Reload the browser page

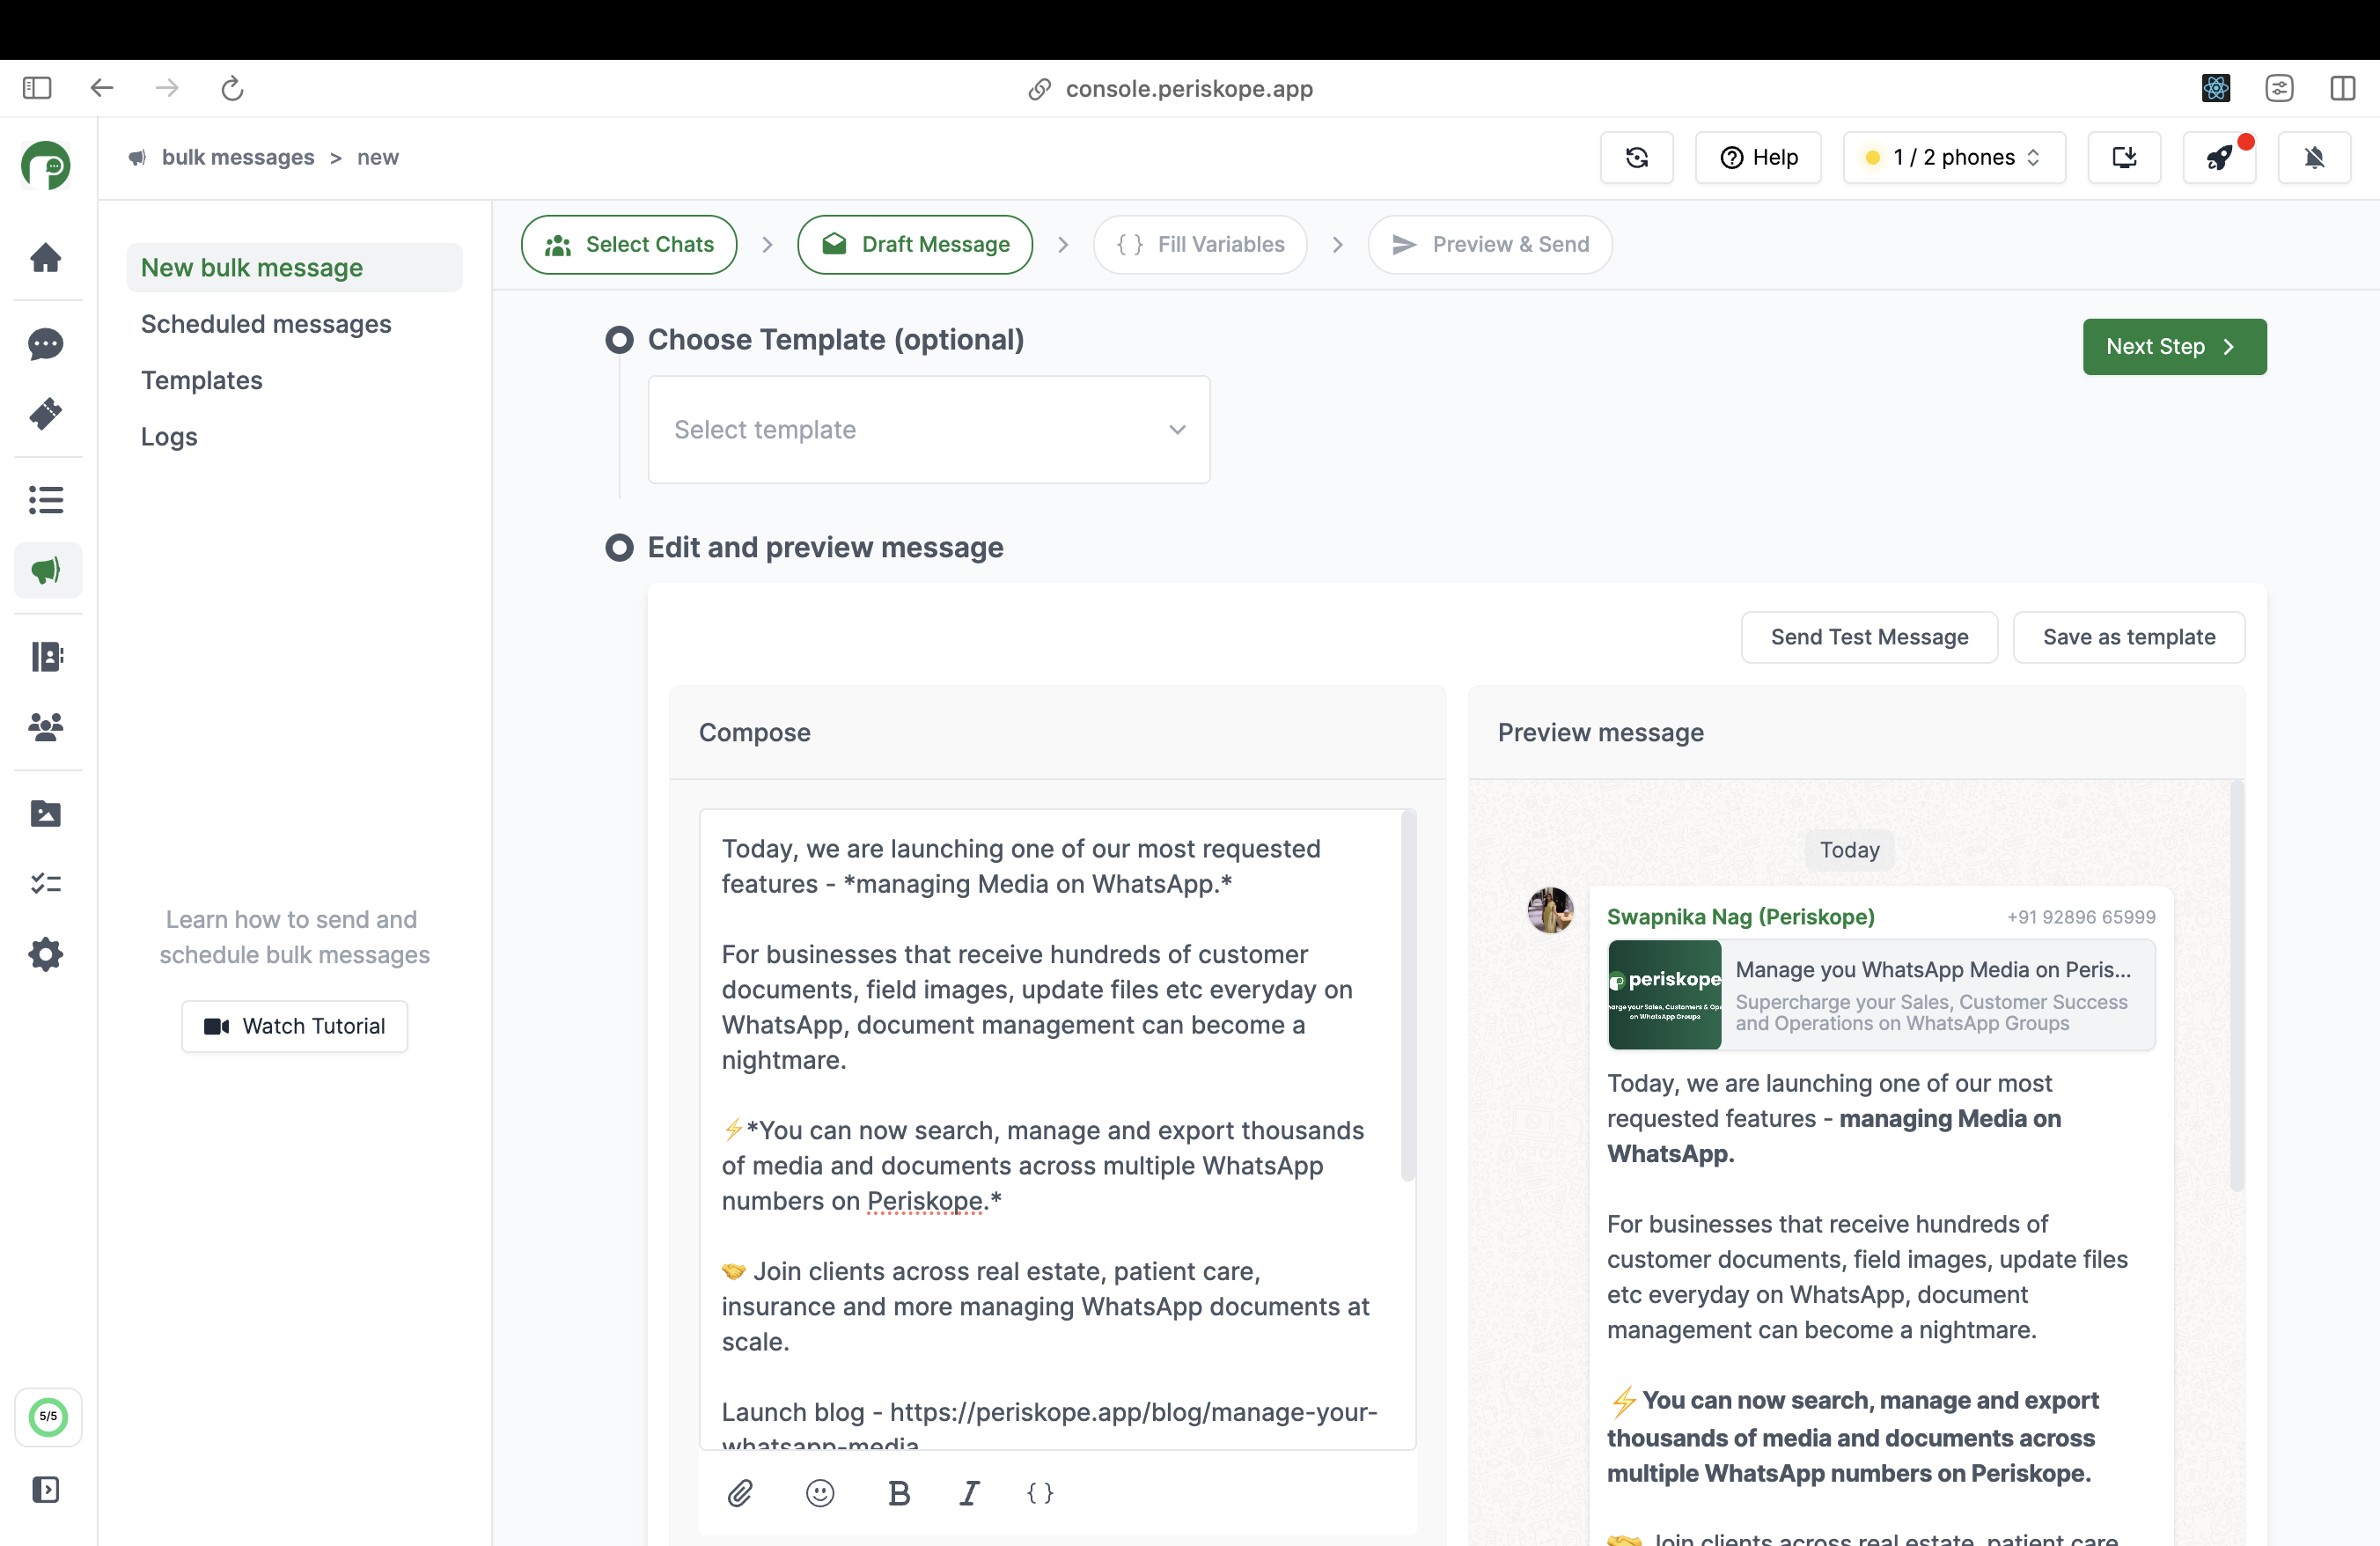(232, 88)
